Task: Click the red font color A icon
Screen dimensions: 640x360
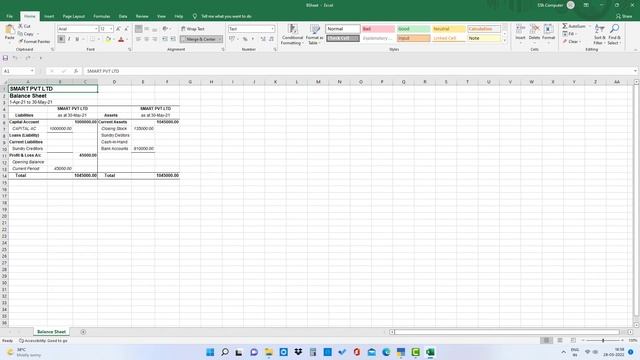Action: pyautogui.click(x=121, y=39)
